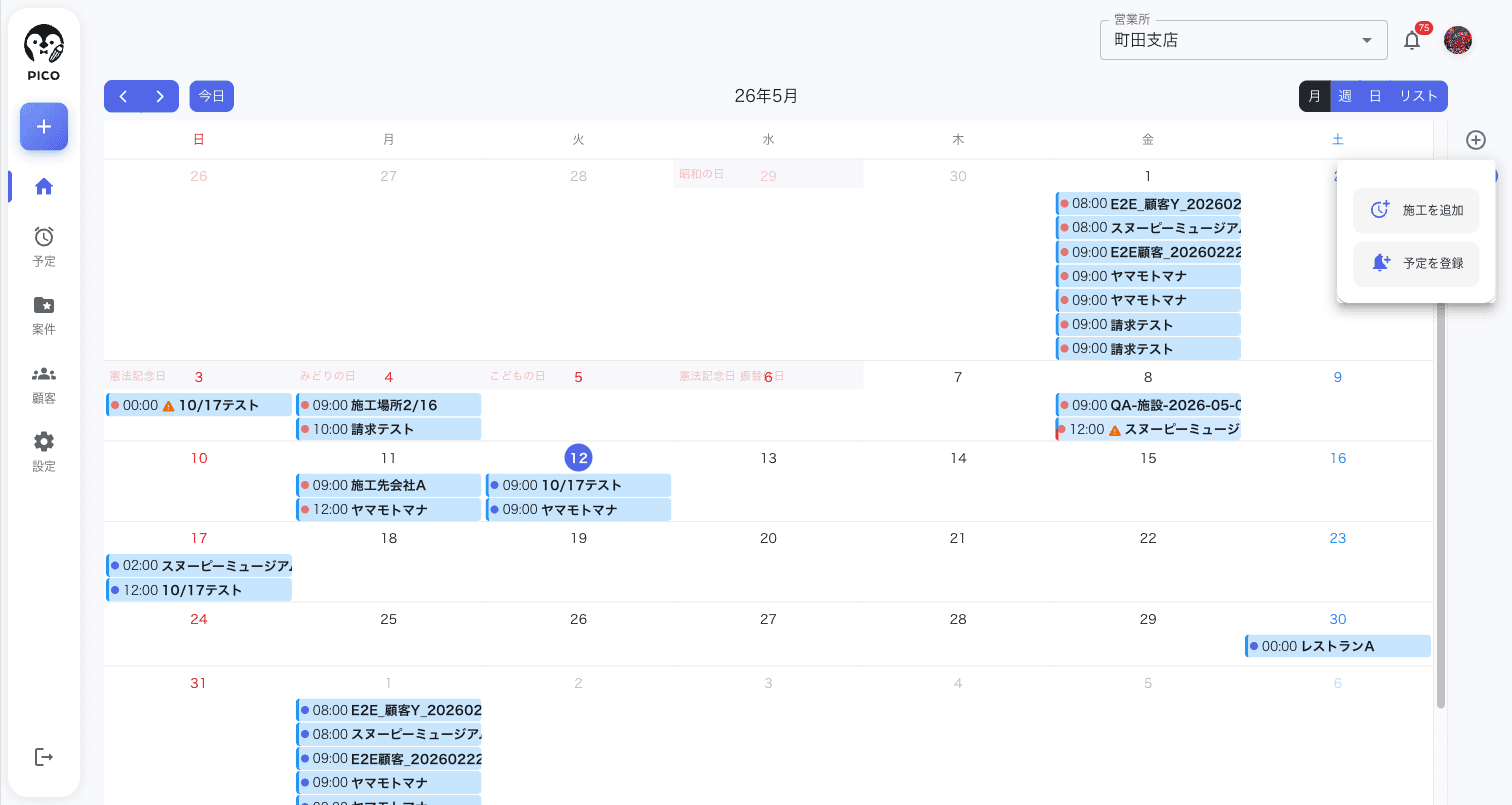This screenshot has height=805, width=1512.
Task: Click the PICO penguin logo
Action: pos(44,54)
